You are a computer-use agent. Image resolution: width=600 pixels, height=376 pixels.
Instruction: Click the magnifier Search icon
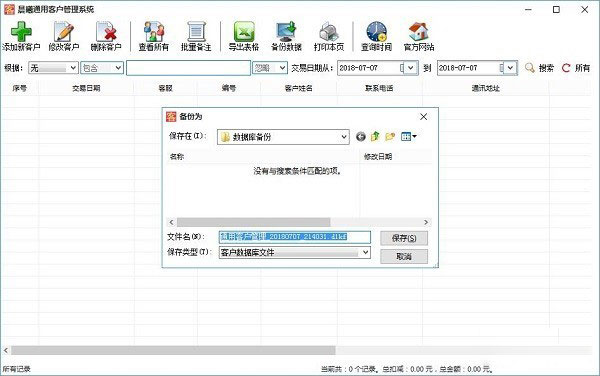pos(530,68)
